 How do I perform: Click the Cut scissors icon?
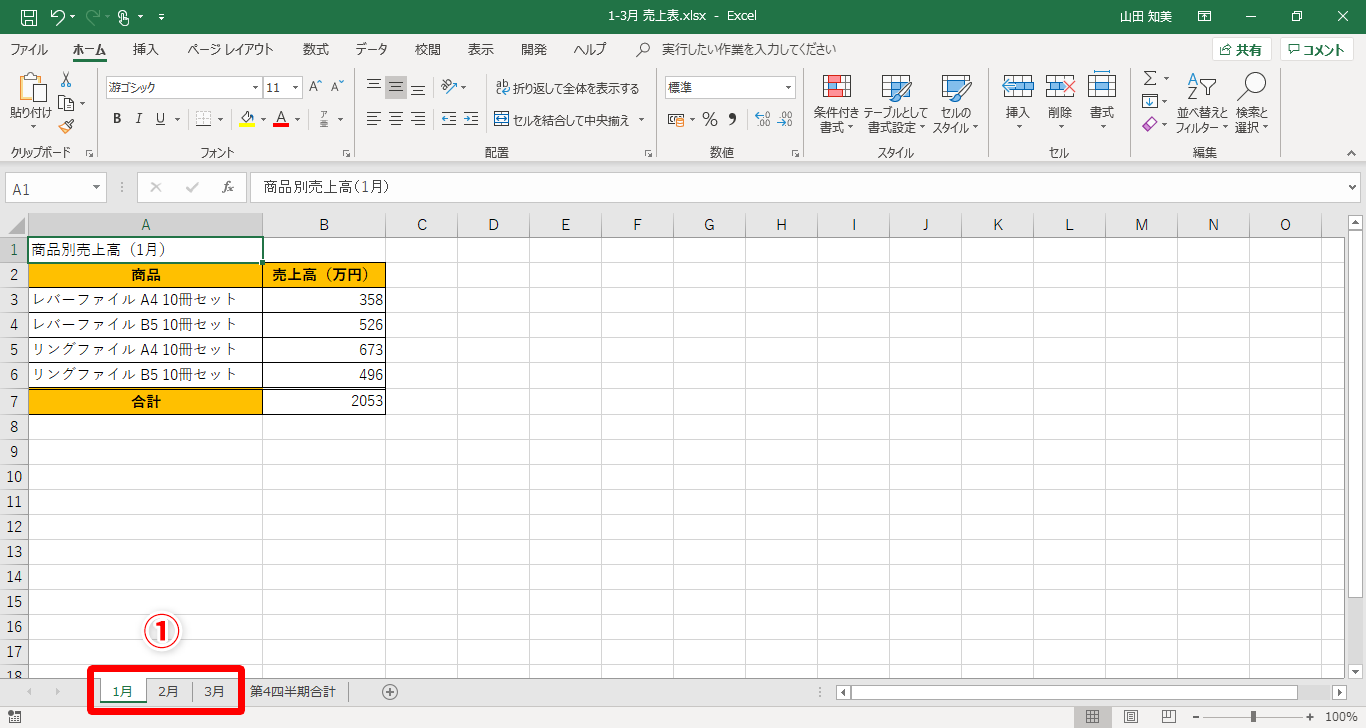(x=66, y=79)
